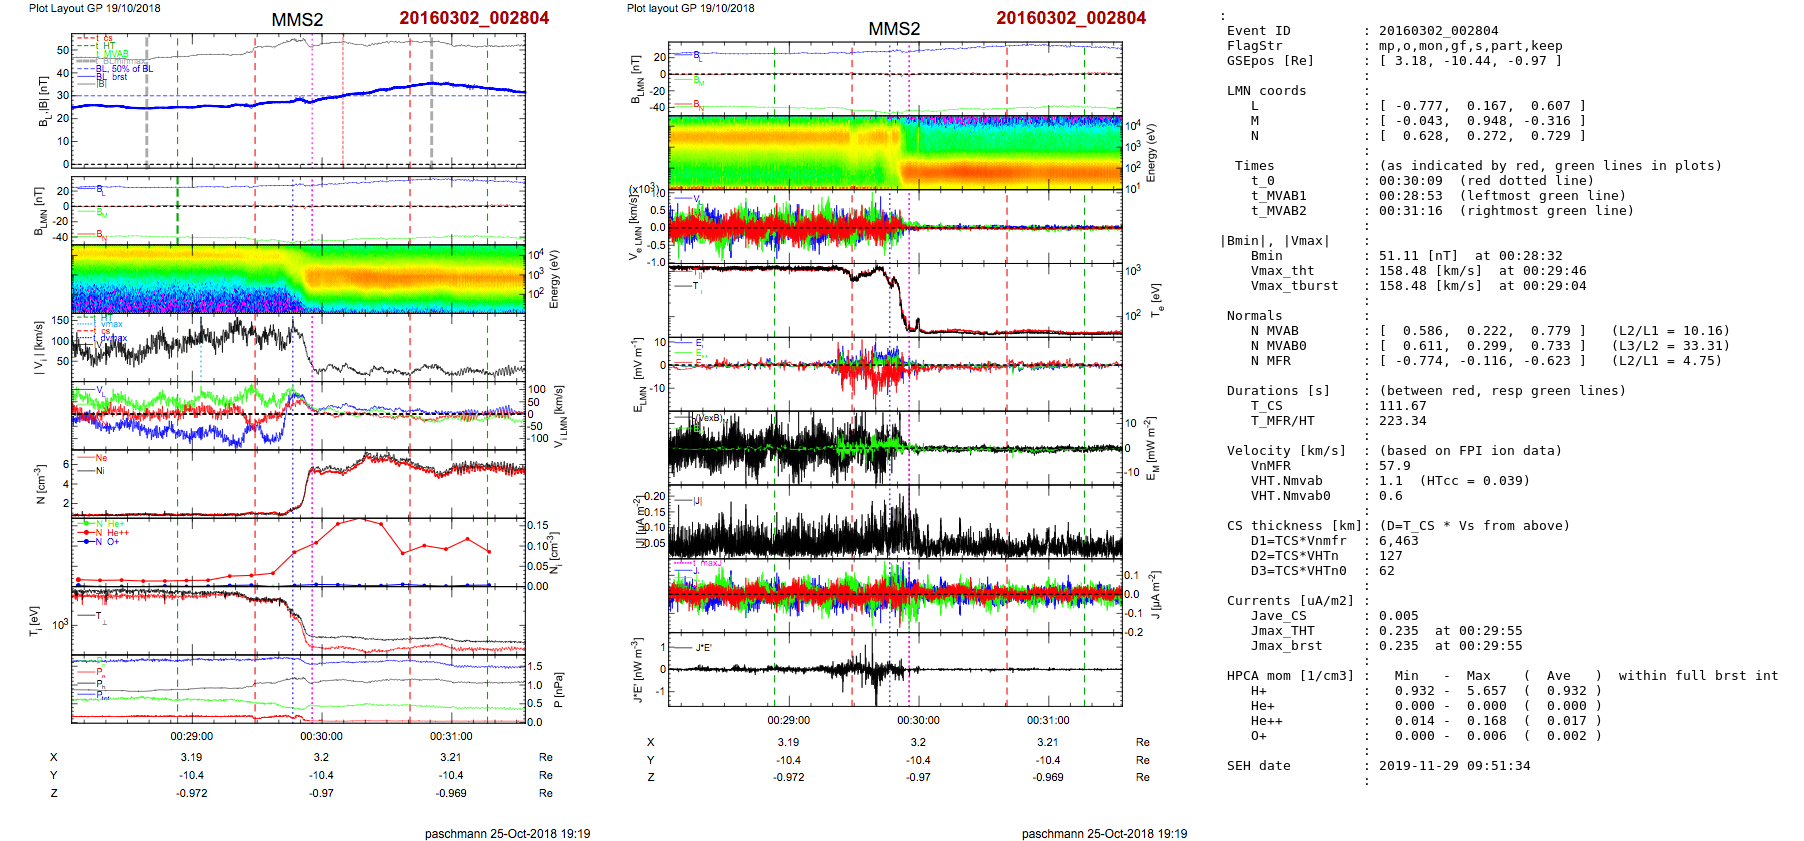Click the 'Jmax_THT' label

(1282, 631)
